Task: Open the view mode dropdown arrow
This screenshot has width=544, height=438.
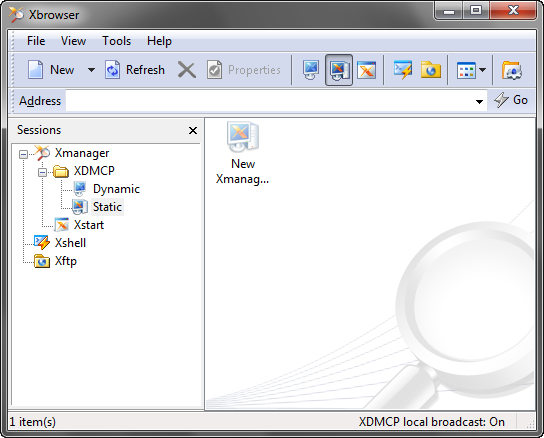Action: pyautogui.click(x=482, y=70)
